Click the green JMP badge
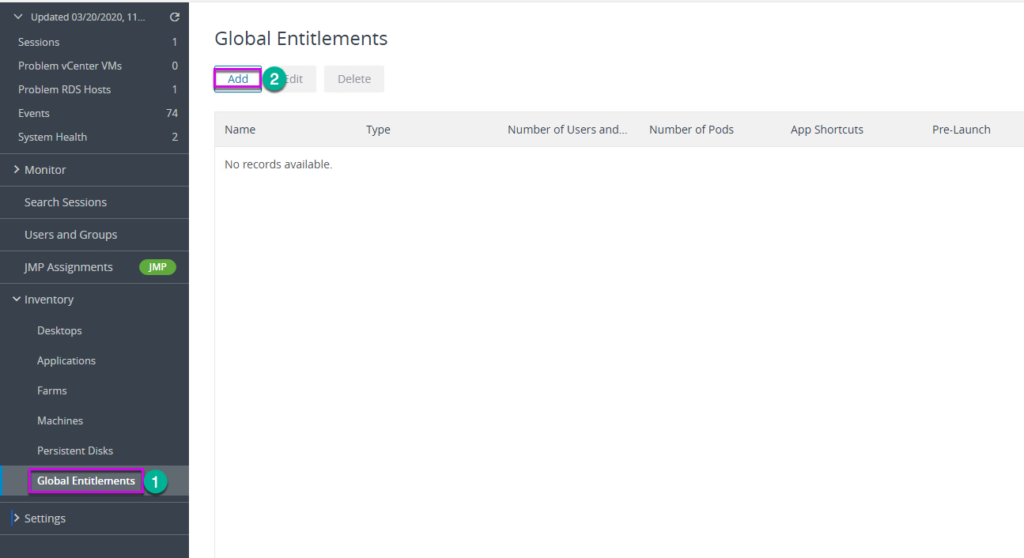Screen dimensions: 1024x558 157,267
